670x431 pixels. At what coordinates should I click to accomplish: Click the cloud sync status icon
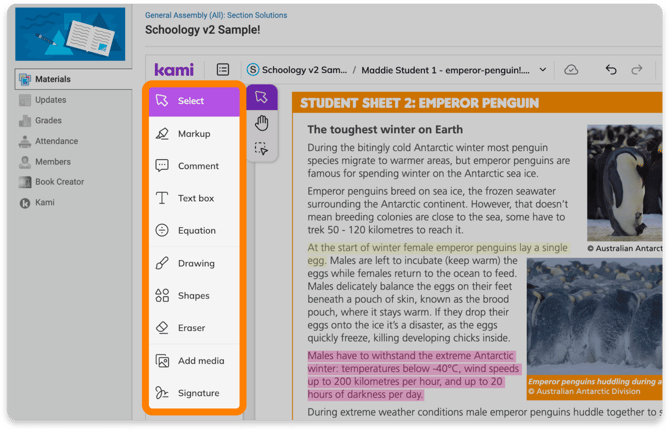point(571,70)
